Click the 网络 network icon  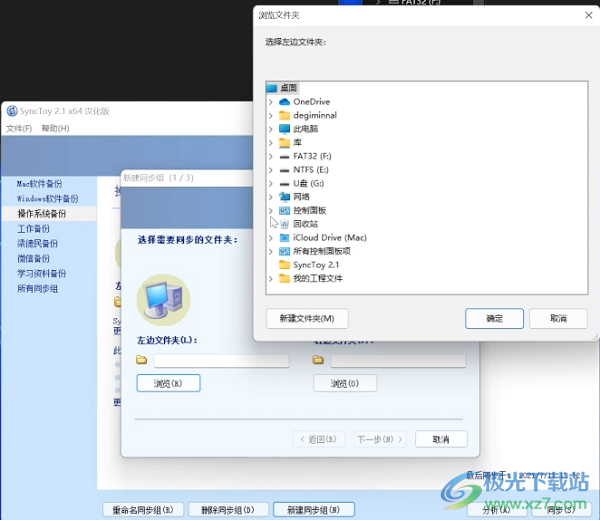tap(284, 197)
